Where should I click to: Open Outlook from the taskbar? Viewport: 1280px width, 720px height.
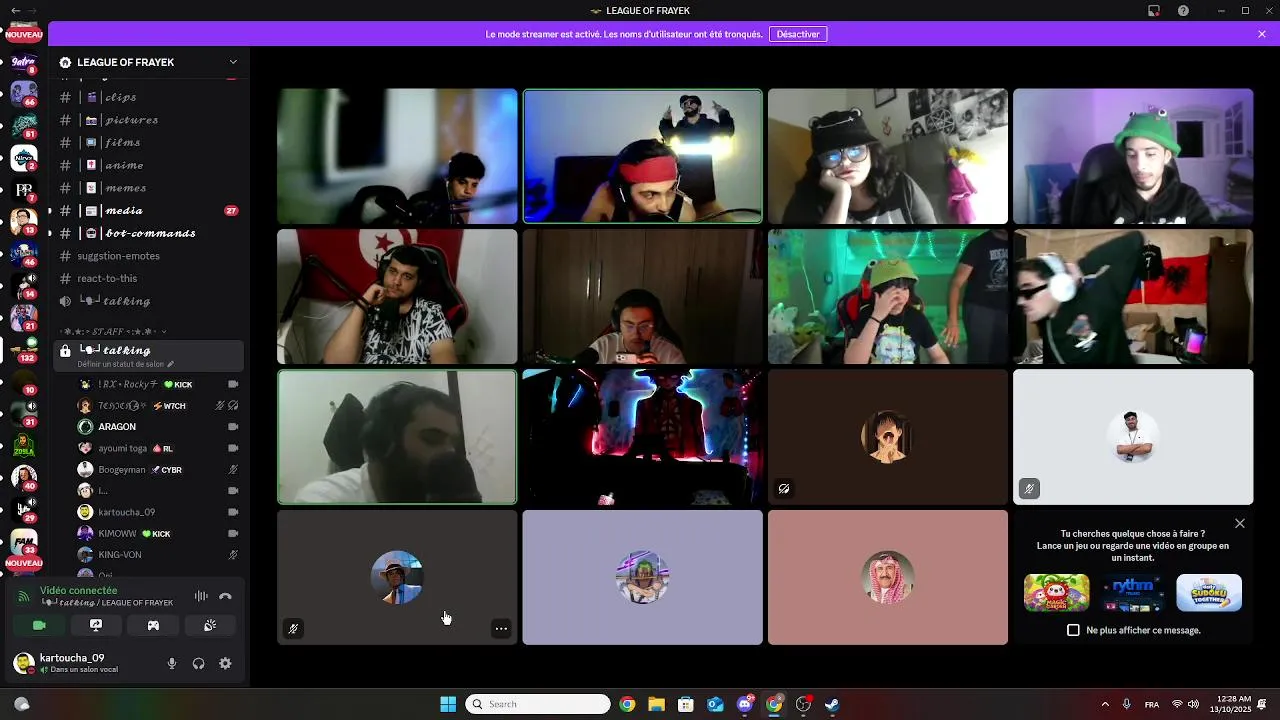click(x=715, y=704)
